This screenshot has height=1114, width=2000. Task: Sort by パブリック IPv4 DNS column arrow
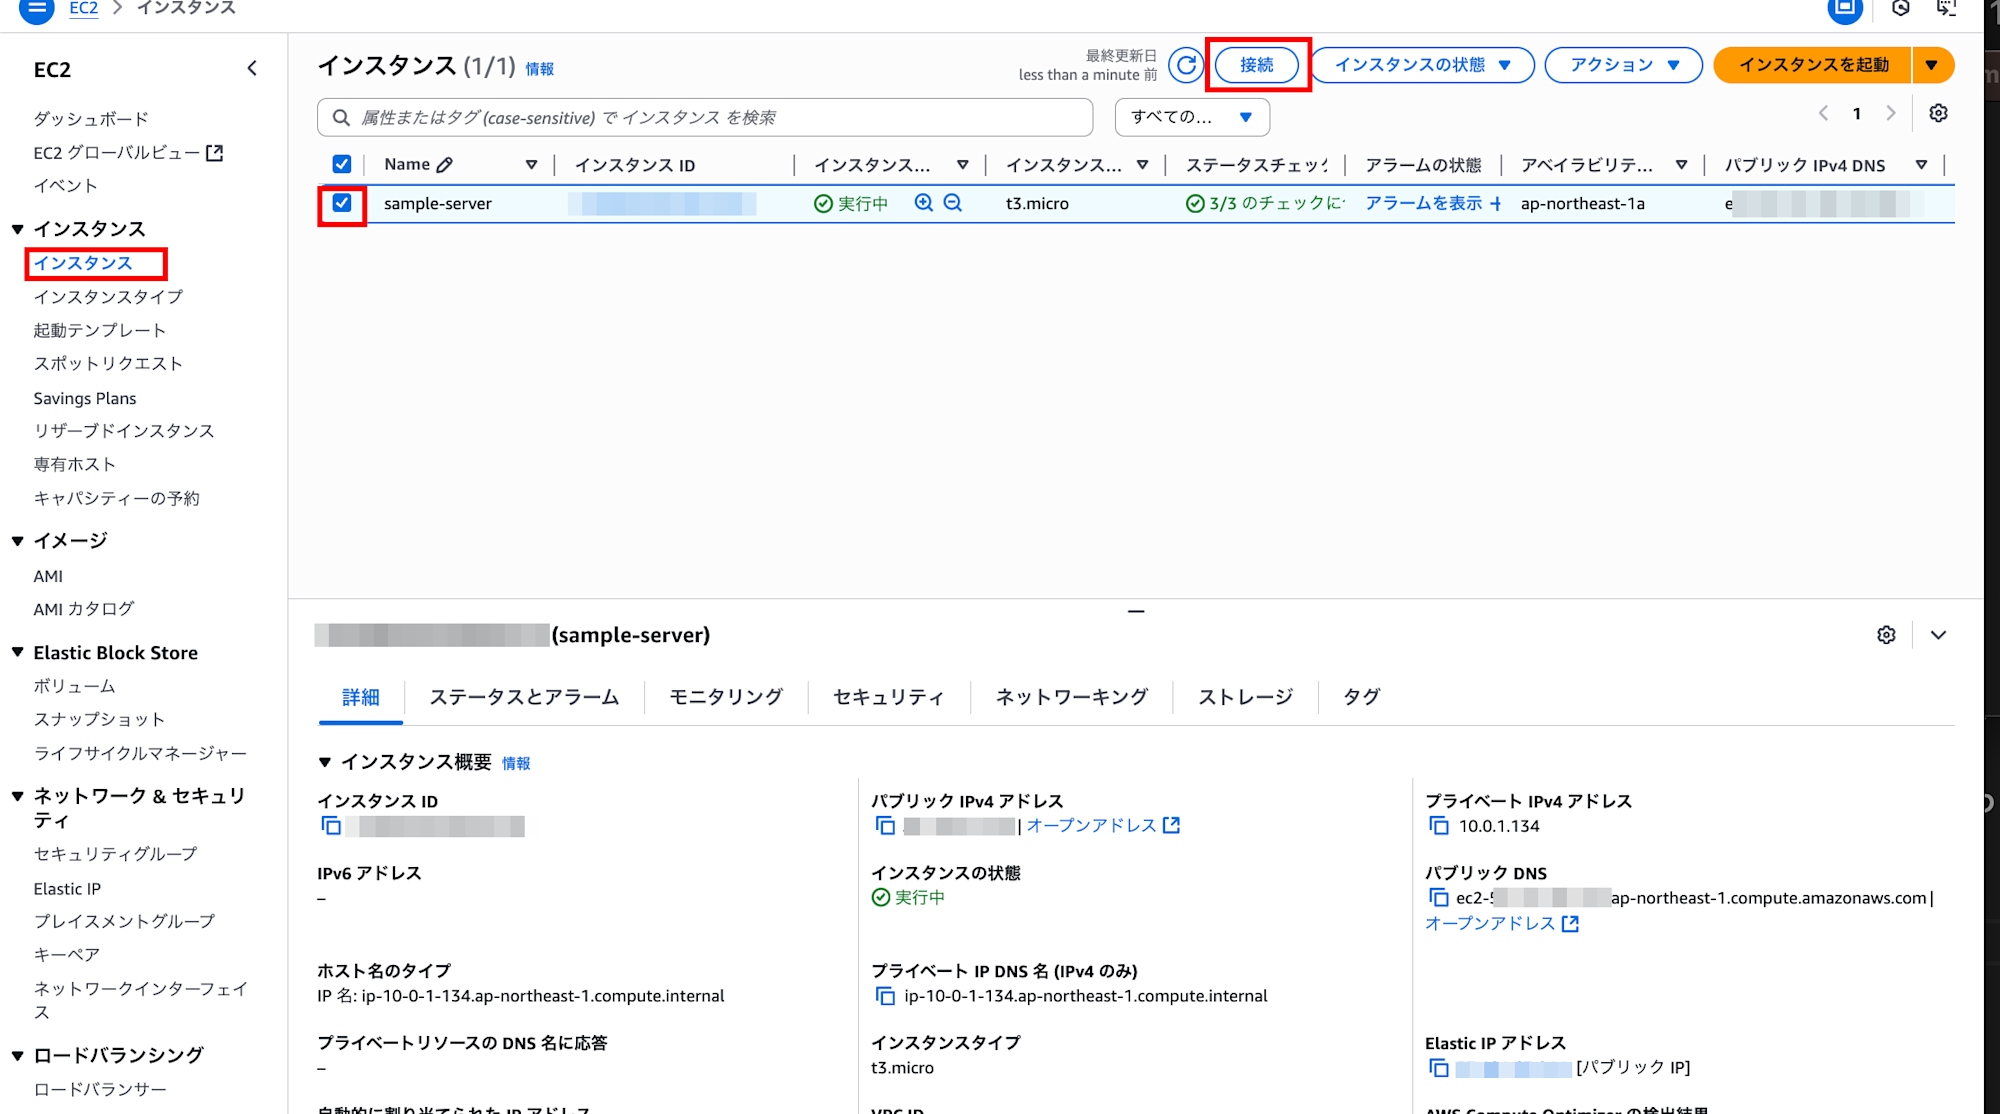(x=1921, y=165)
